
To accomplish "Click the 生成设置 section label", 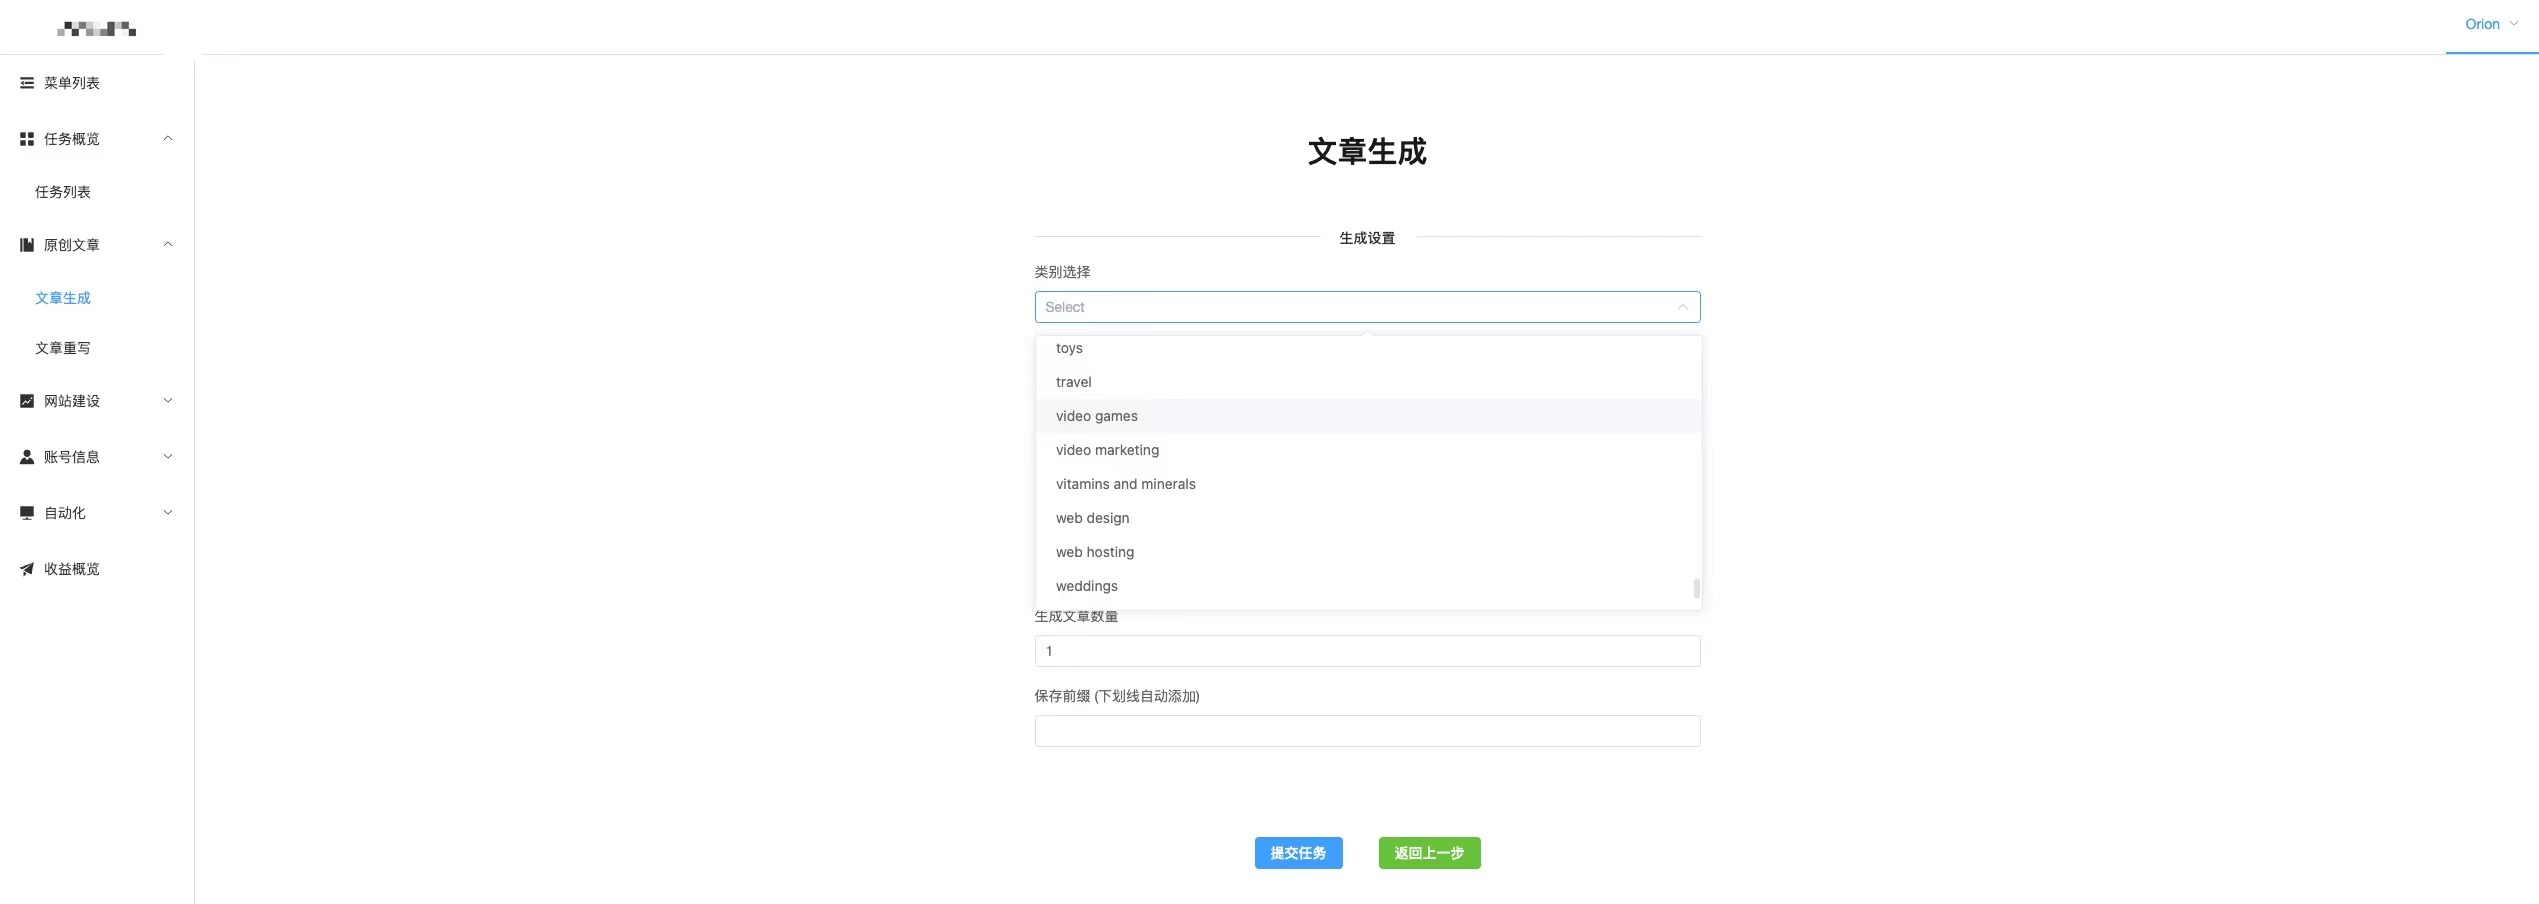I will point(1367,238).
